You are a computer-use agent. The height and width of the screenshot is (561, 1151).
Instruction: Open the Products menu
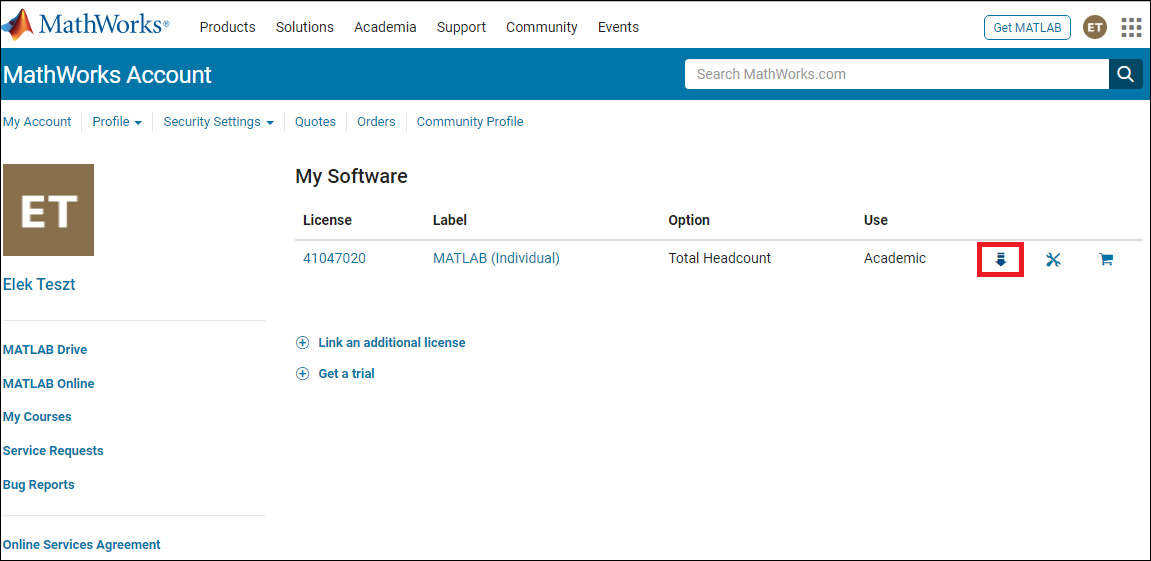click(x=227, y=28)
